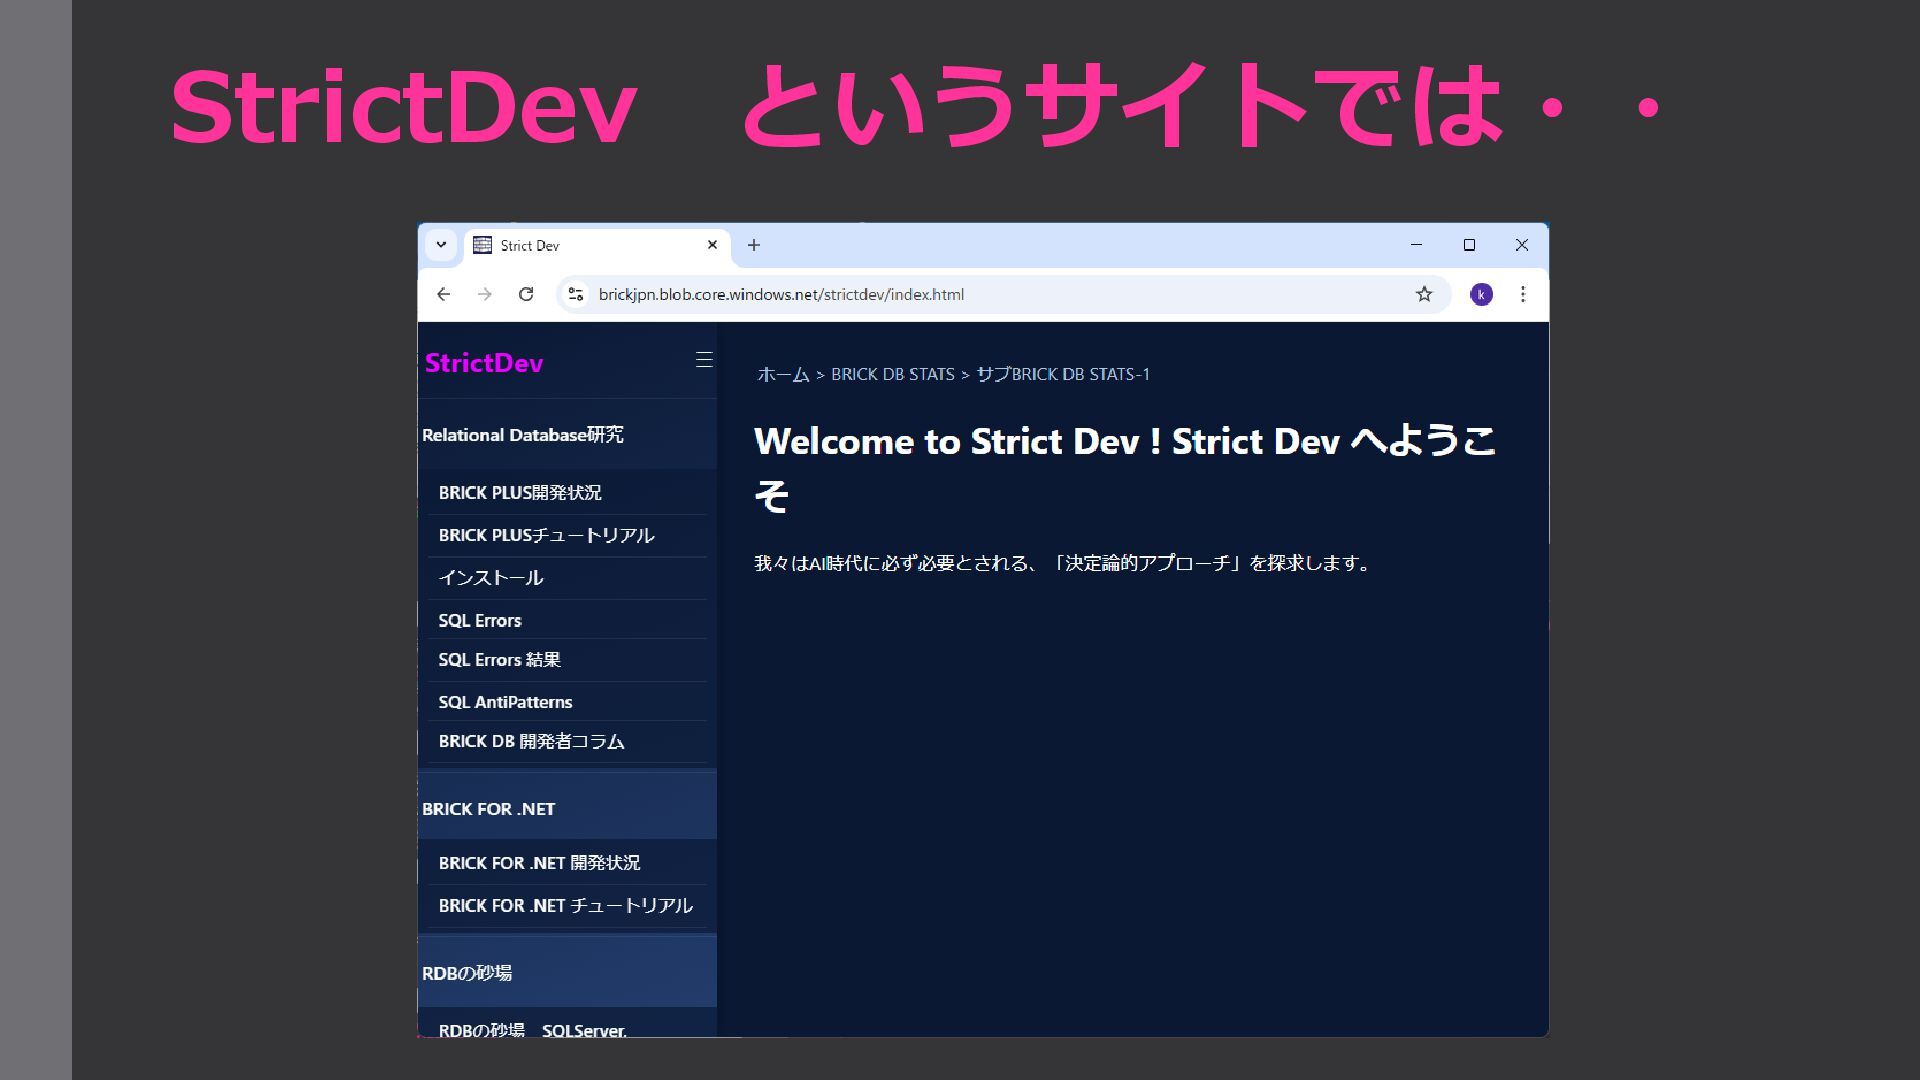The width and height of the screenshot is (1920, 1080).
Task: Open the tab search dropdown arrow
Action: [441, 245]
